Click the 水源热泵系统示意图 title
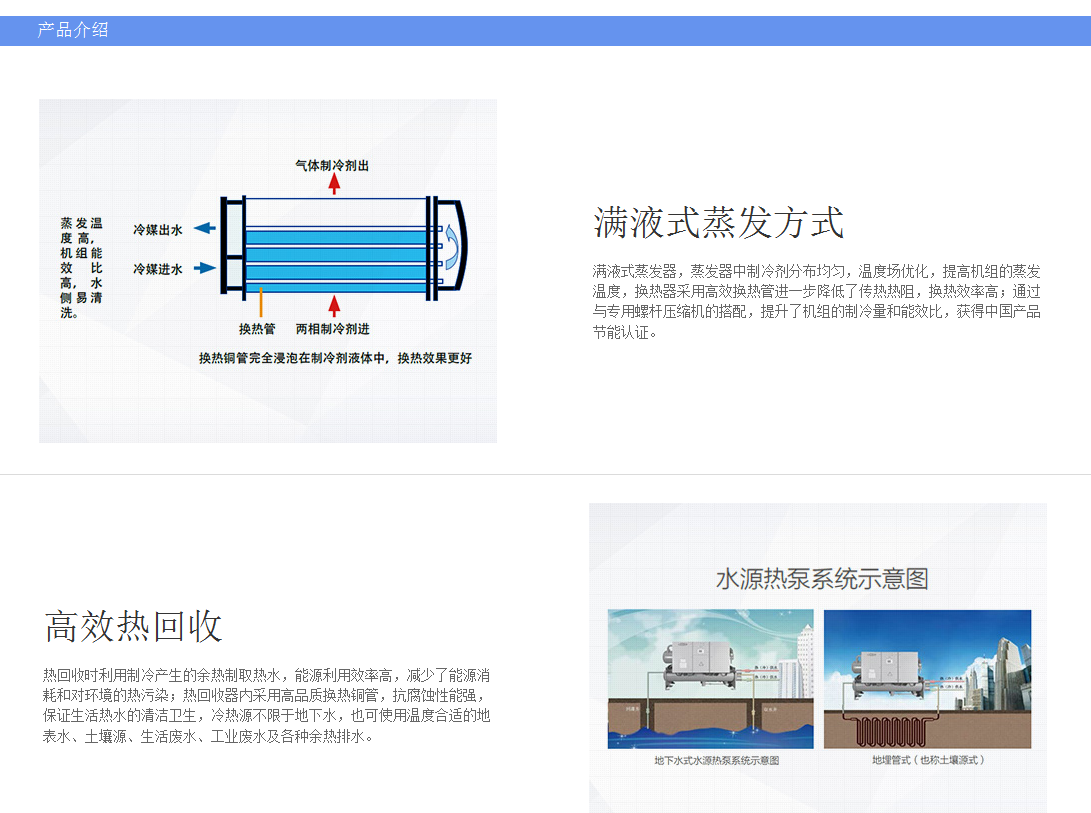The image size is (1091, 813). pyautogui.click(x=821, y=578)
